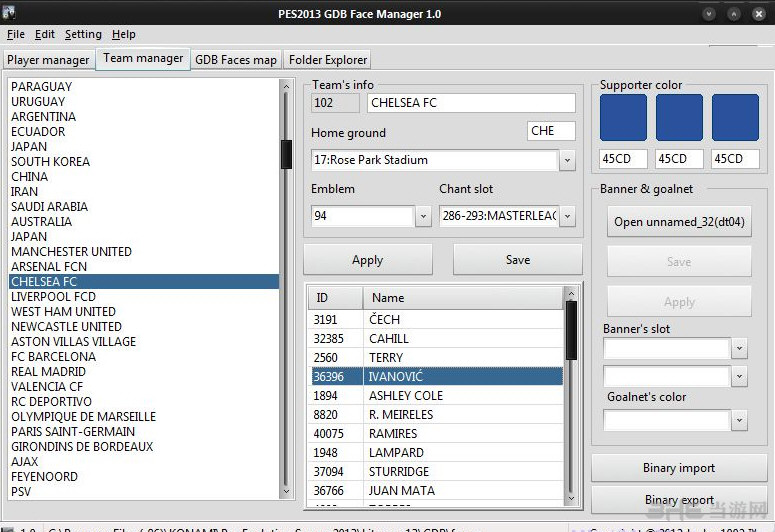775x532 pixels.
Task: Click the first supporter color swatch
Action: (x=623, y=118)
